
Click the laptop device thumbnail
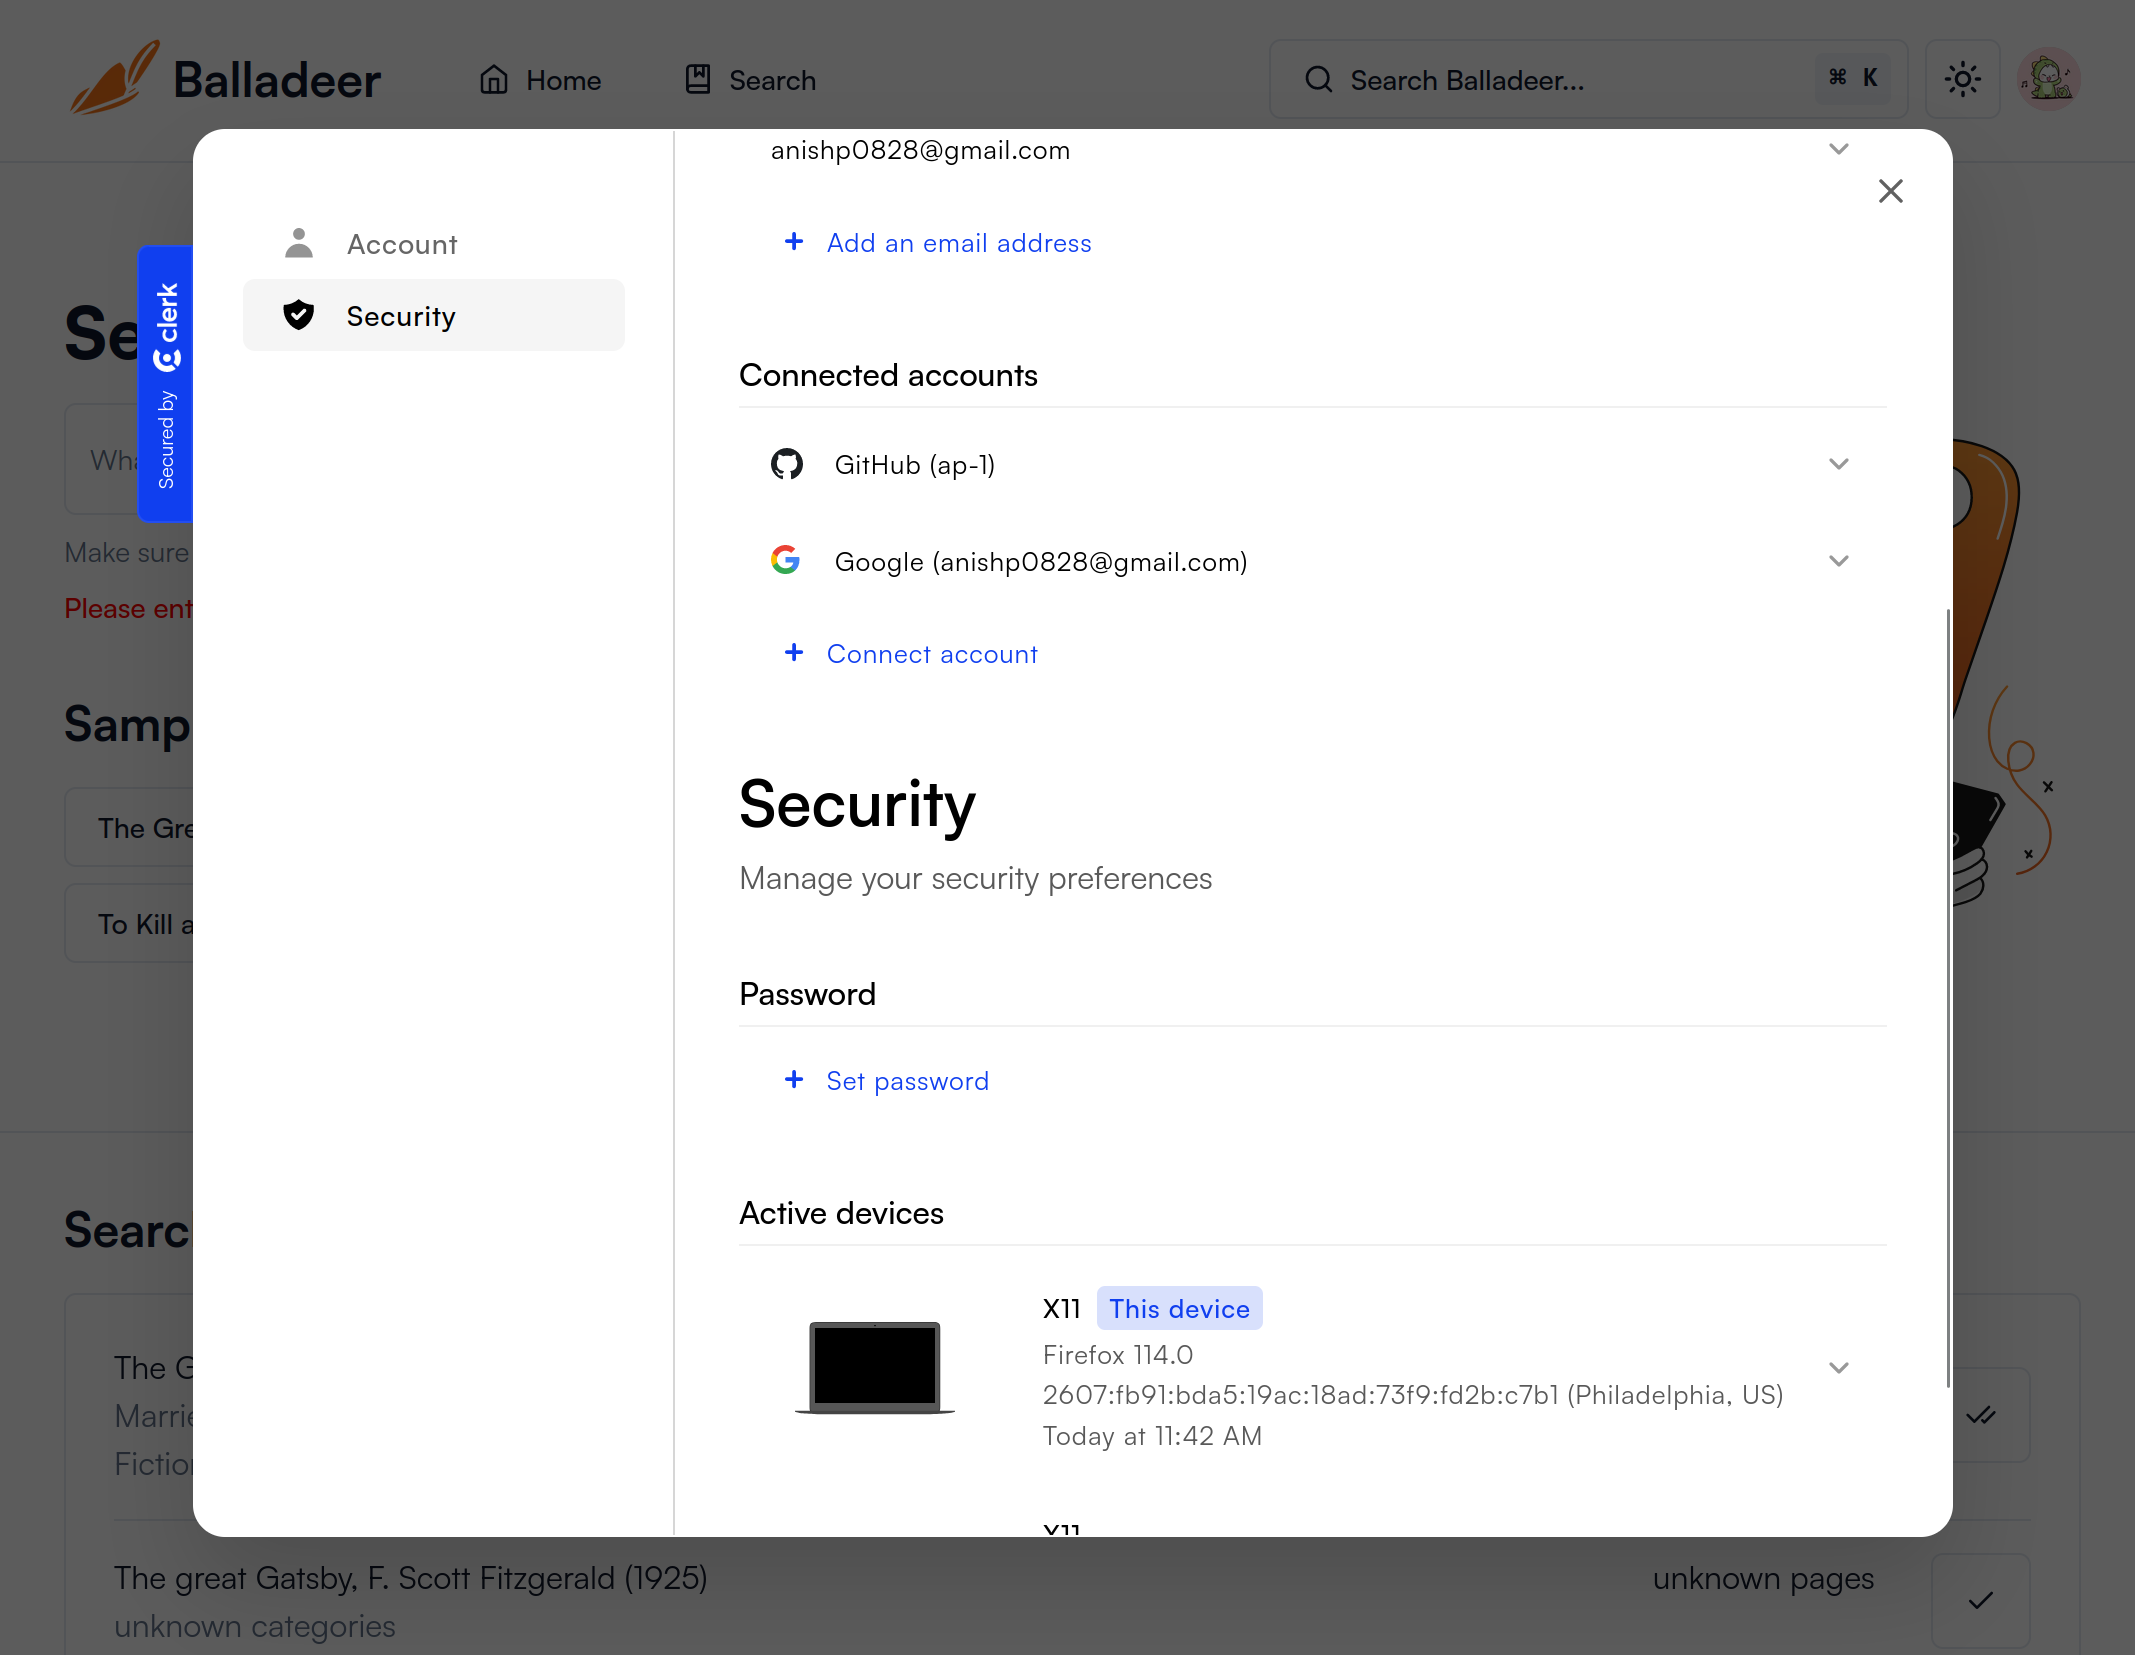coord(875,1366)
